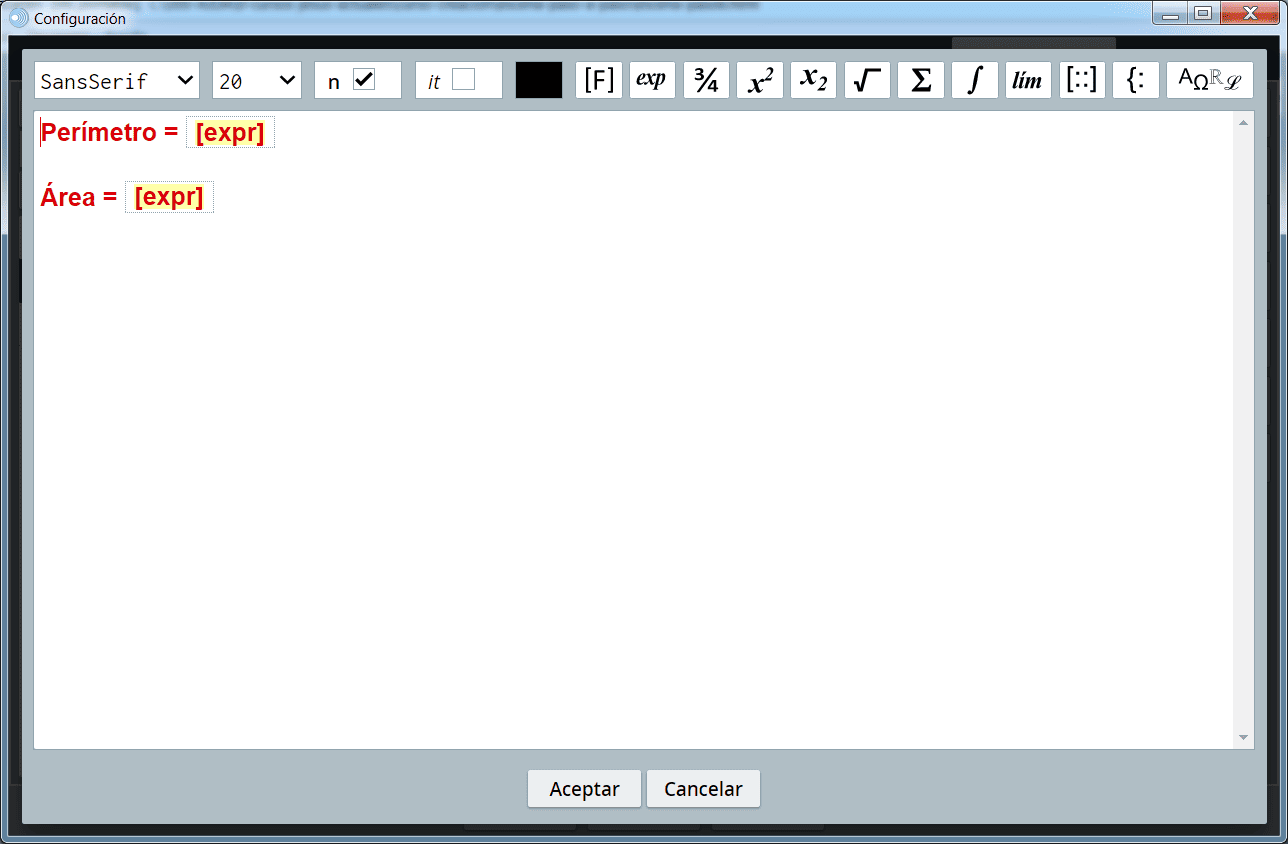Insert a matrix with the [::] icon
Screen dimensions: 1288x844
click(1082, 81)
